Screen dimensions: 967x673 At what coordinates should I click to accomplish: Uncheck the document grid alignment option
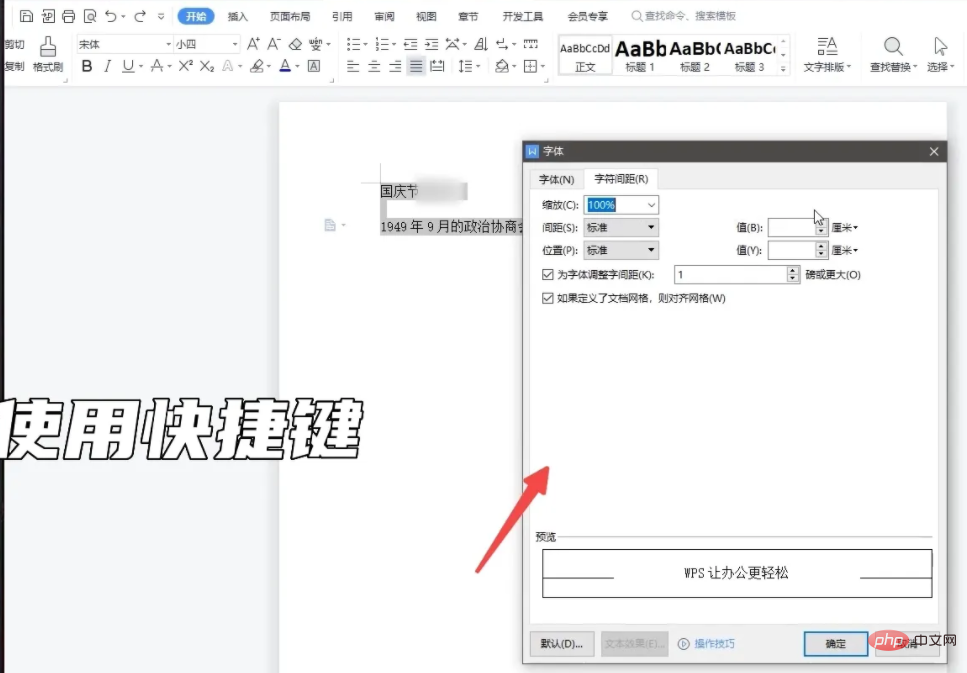pyautogui.click(x=548, y=297)
